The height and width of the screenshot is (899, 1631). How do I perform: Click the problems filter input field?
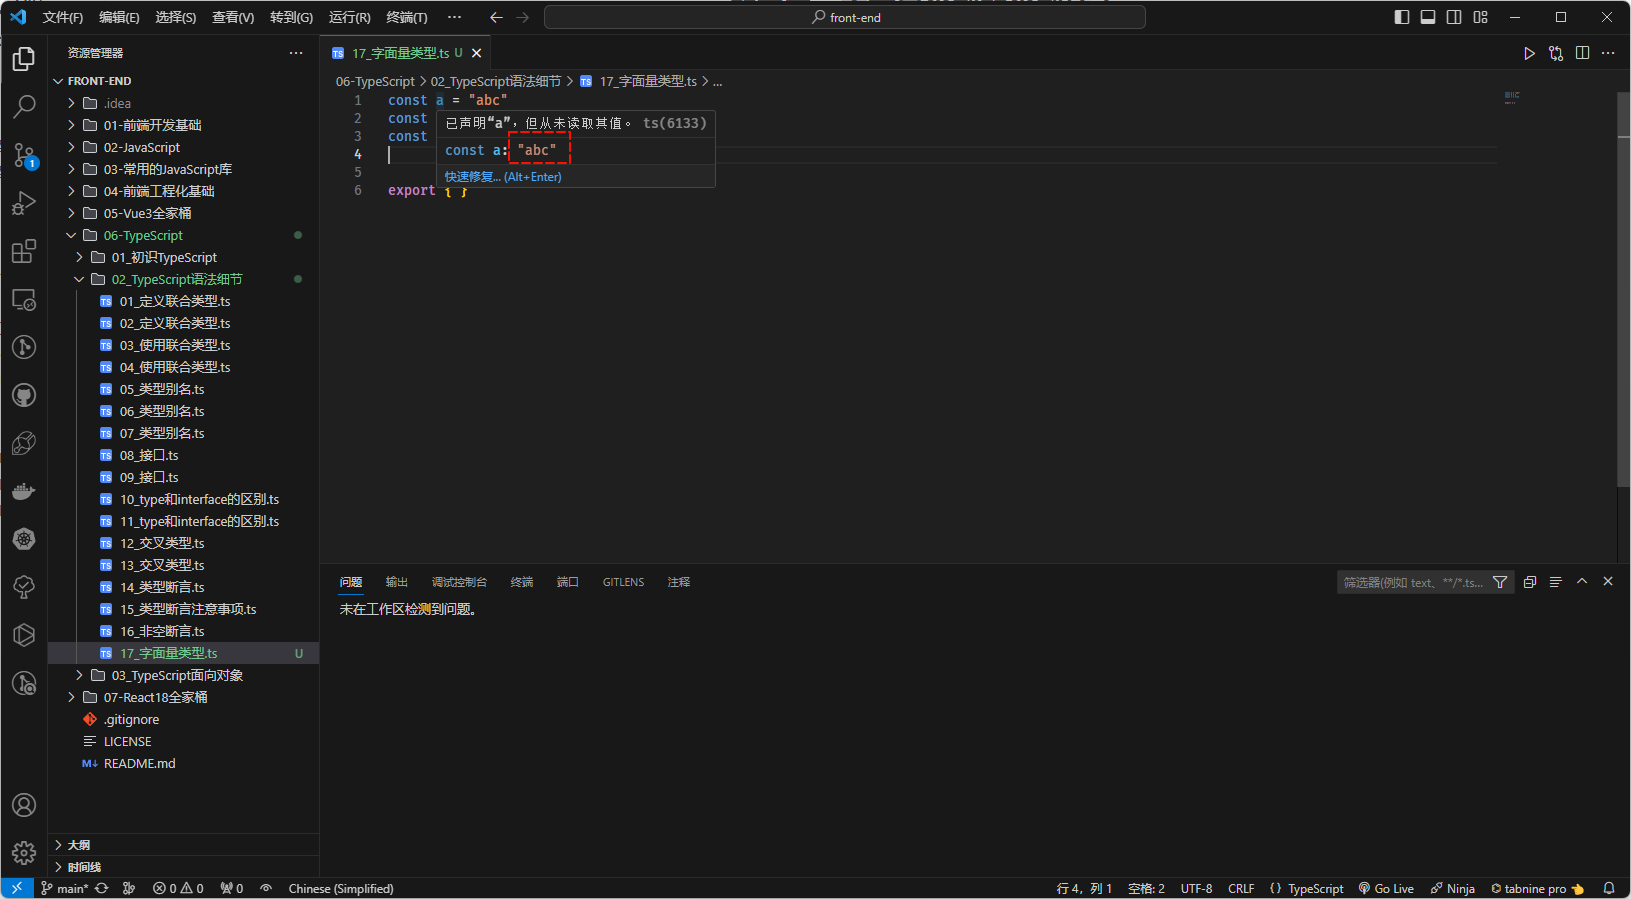[1412, 582]
